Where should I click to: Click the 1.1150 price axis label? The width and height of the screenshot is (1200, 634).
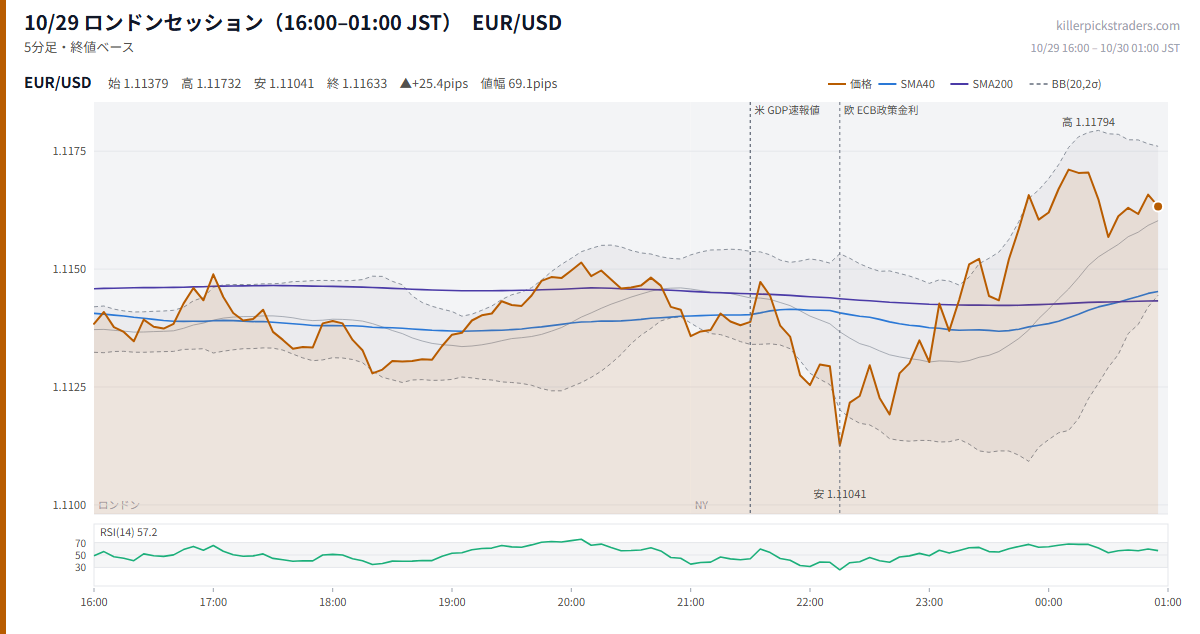coord(70,269)
